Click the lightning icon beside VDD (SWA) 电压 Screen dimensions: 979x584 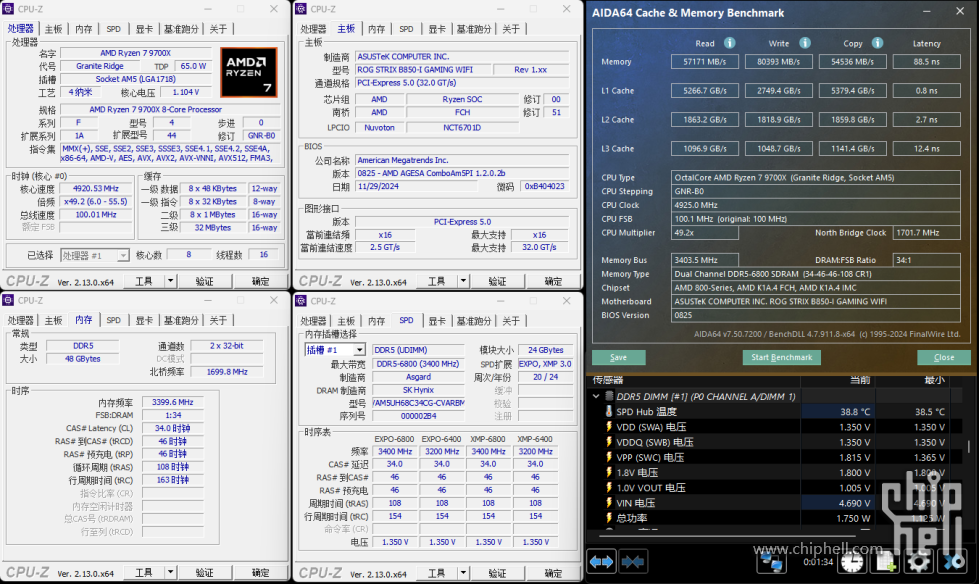609,427
